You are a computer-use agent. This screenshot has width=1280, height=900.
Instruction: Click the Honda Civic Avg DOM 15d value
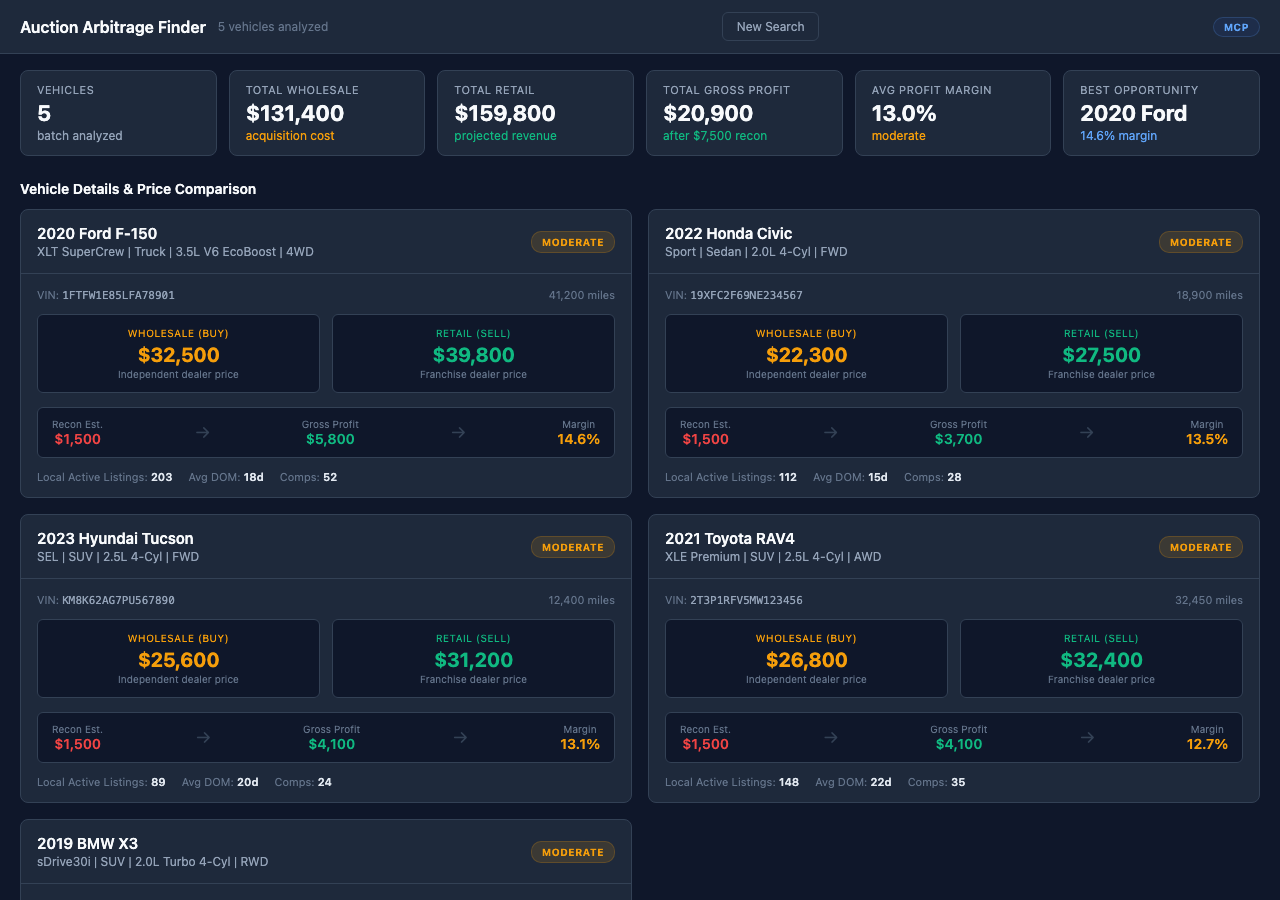click(x=878, y=478)
